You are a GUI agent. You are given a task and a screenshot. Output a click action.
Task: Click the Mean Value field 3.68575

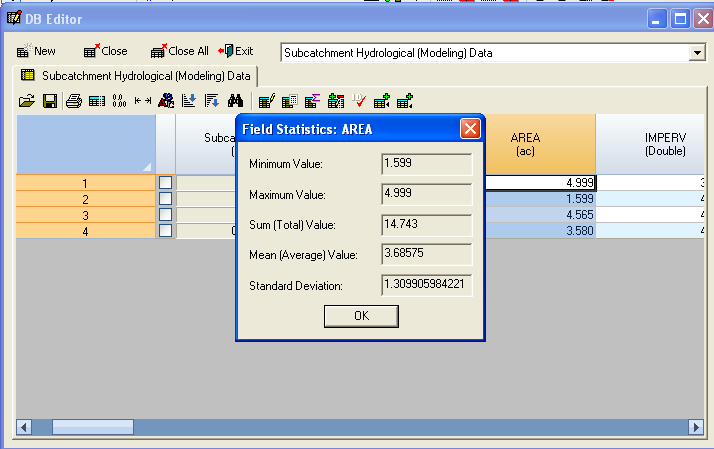(427, 254)
